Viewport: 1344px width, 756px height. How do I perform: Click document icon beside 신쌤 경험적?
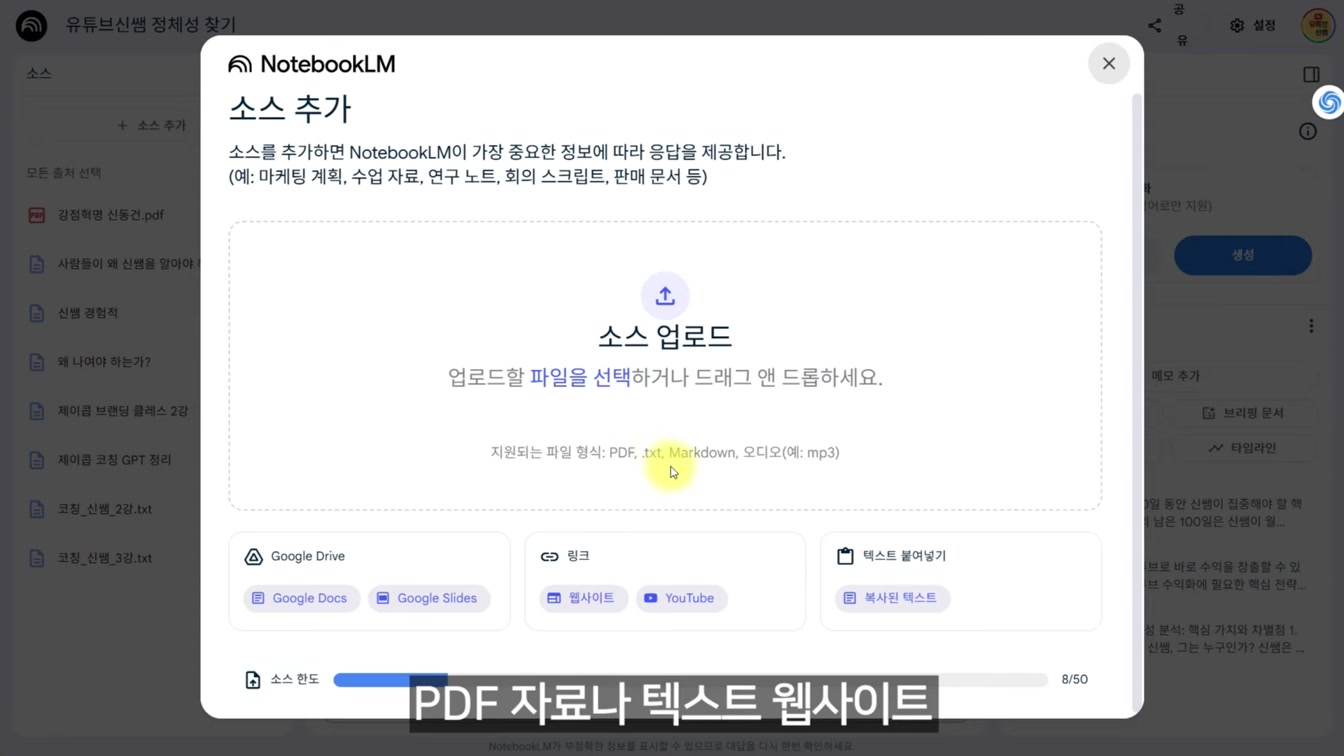[x=37, y=313]
